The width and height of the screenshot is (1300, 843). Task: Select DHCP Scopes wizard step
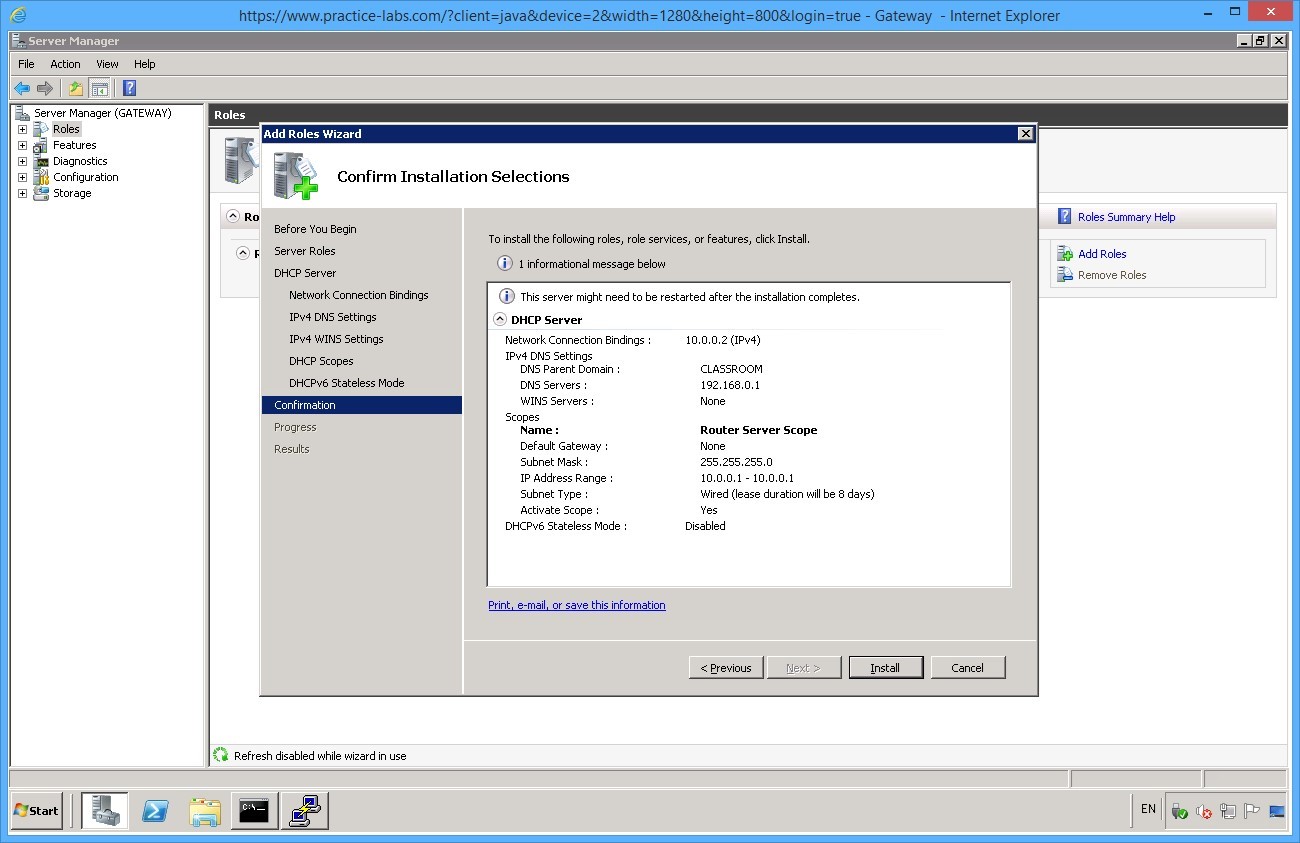tap(321, 362)
